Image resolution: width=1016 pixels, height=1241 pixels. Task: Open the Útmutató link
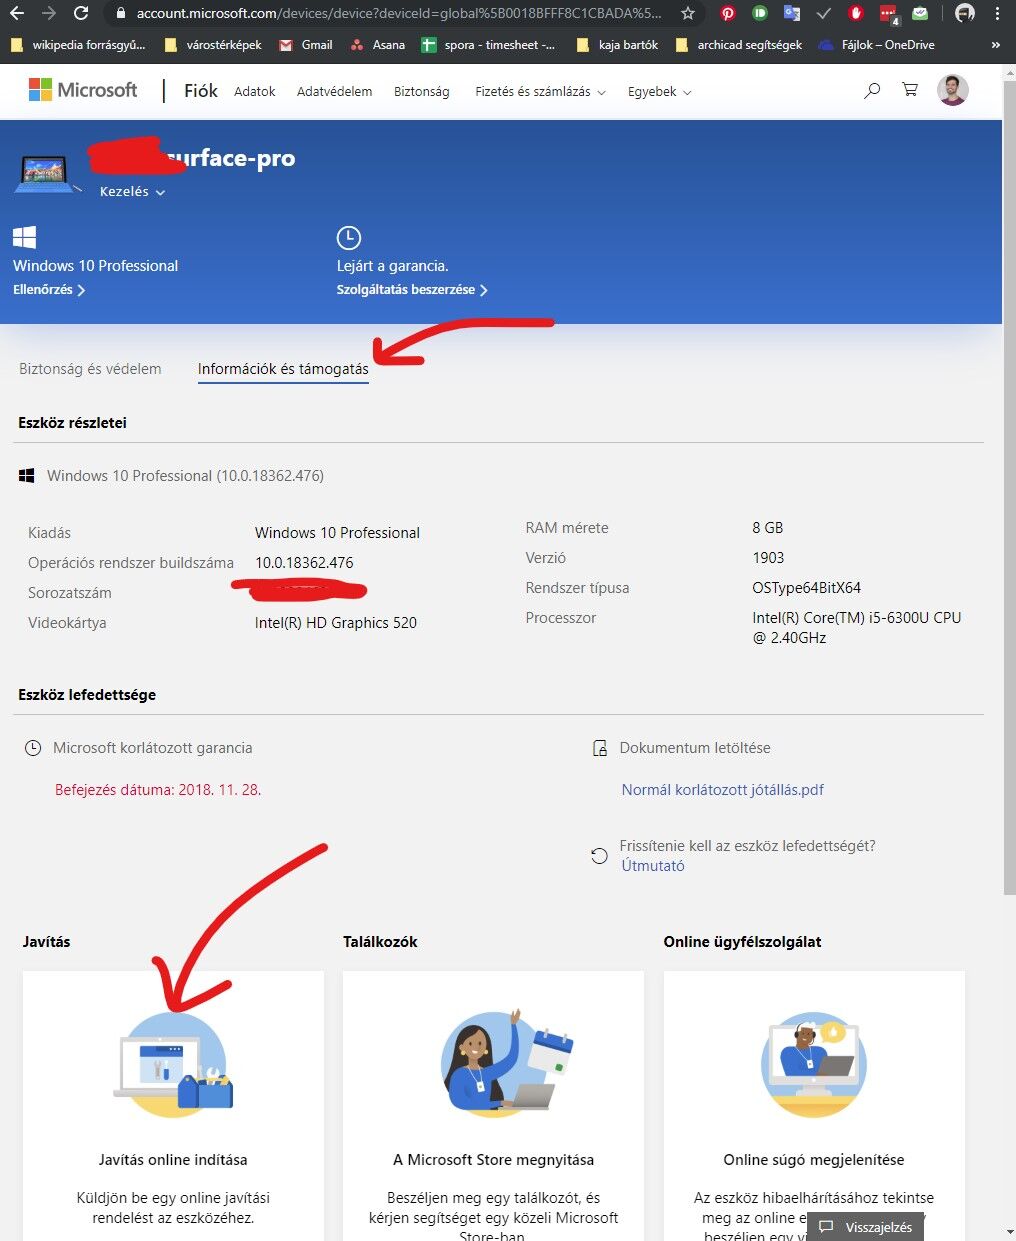coord(653,866)
